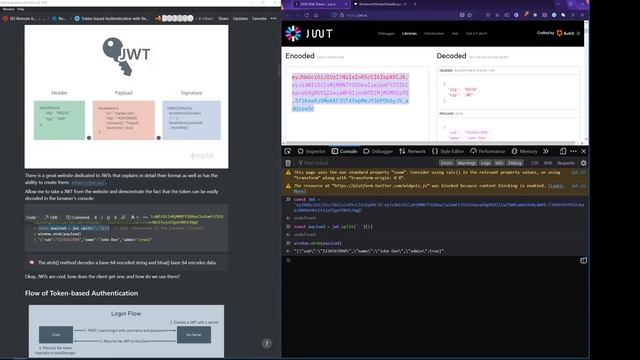Screen dimensions: 640x360
Task: Clear console output with trash icon
Action: tap(288, 163)
